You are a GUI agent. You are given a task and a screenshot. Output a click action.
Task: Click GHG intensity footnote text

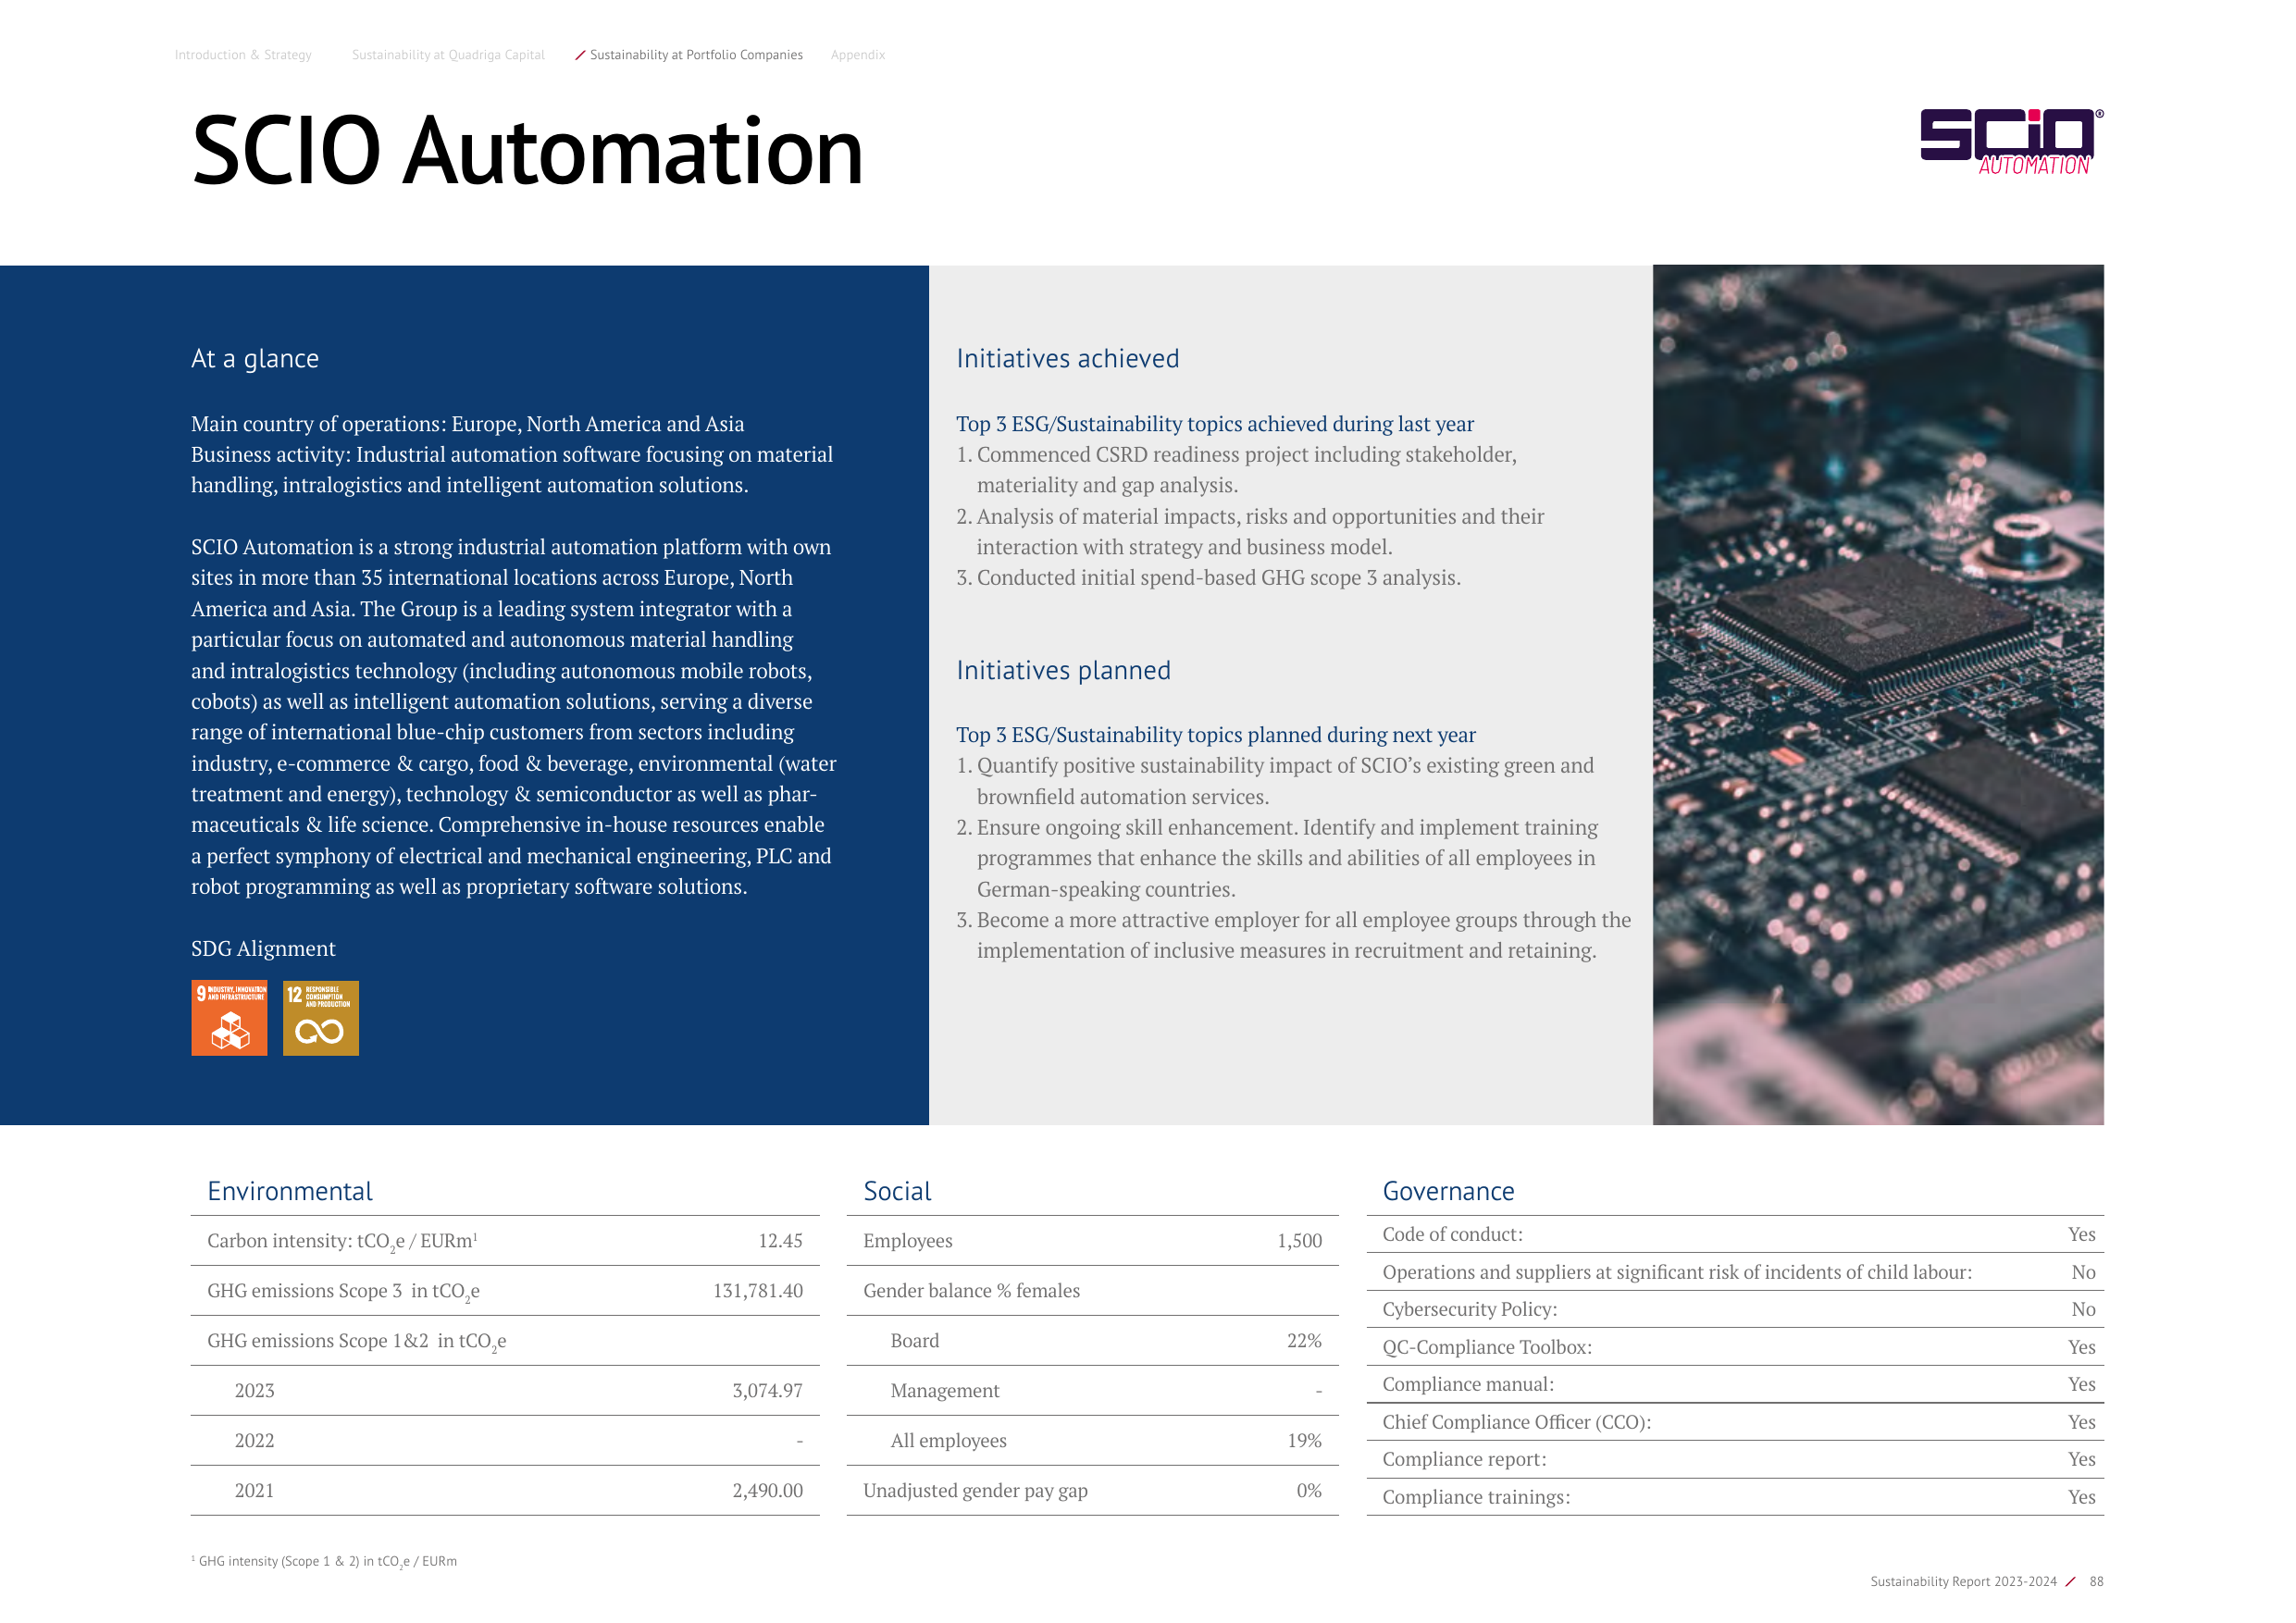[324, 1562]
